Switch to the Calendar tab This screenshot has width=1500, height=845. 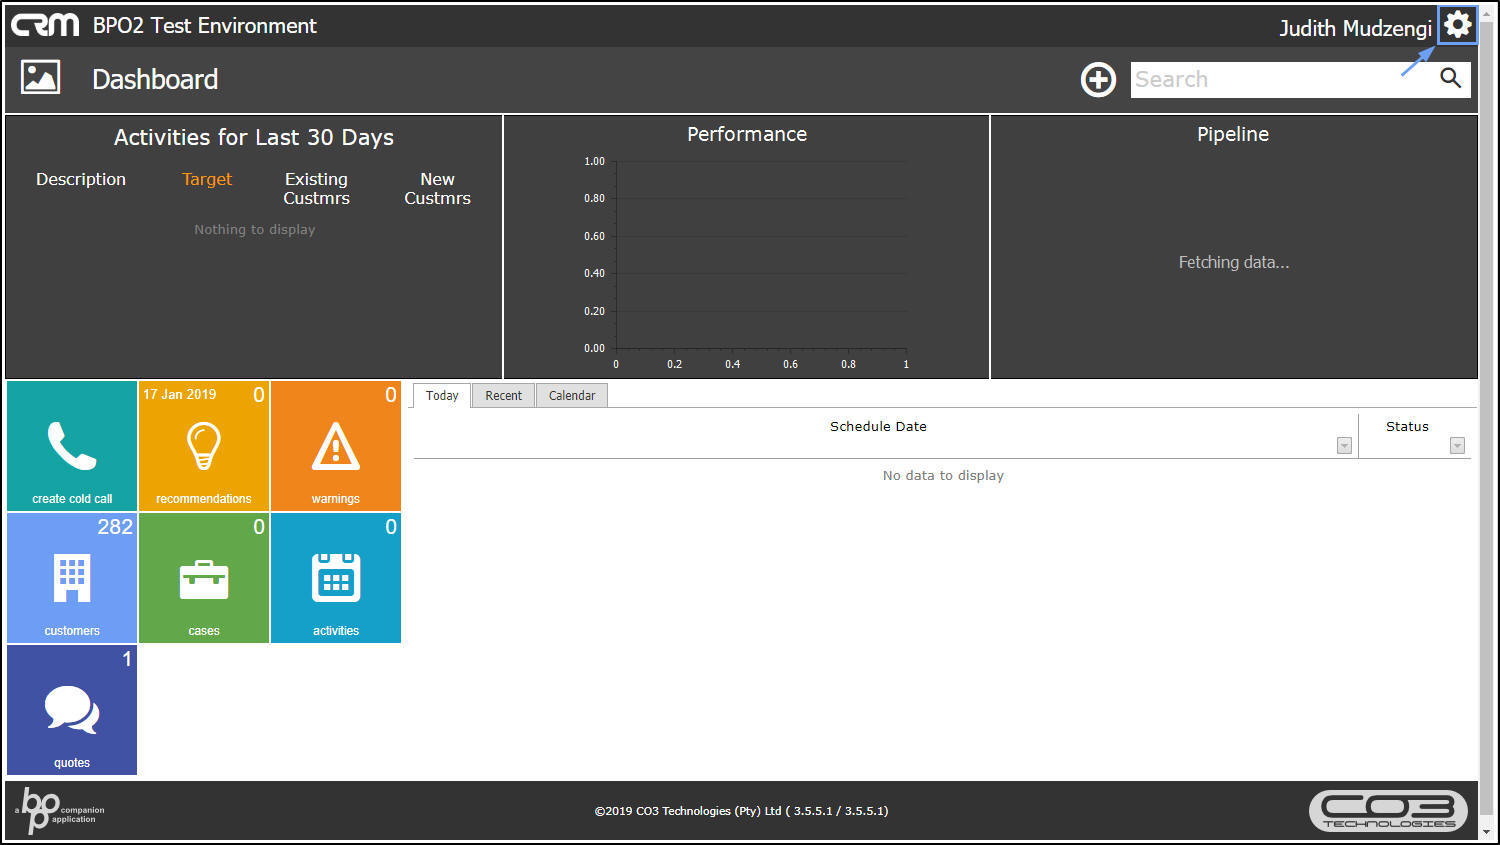tap(572, 396)
